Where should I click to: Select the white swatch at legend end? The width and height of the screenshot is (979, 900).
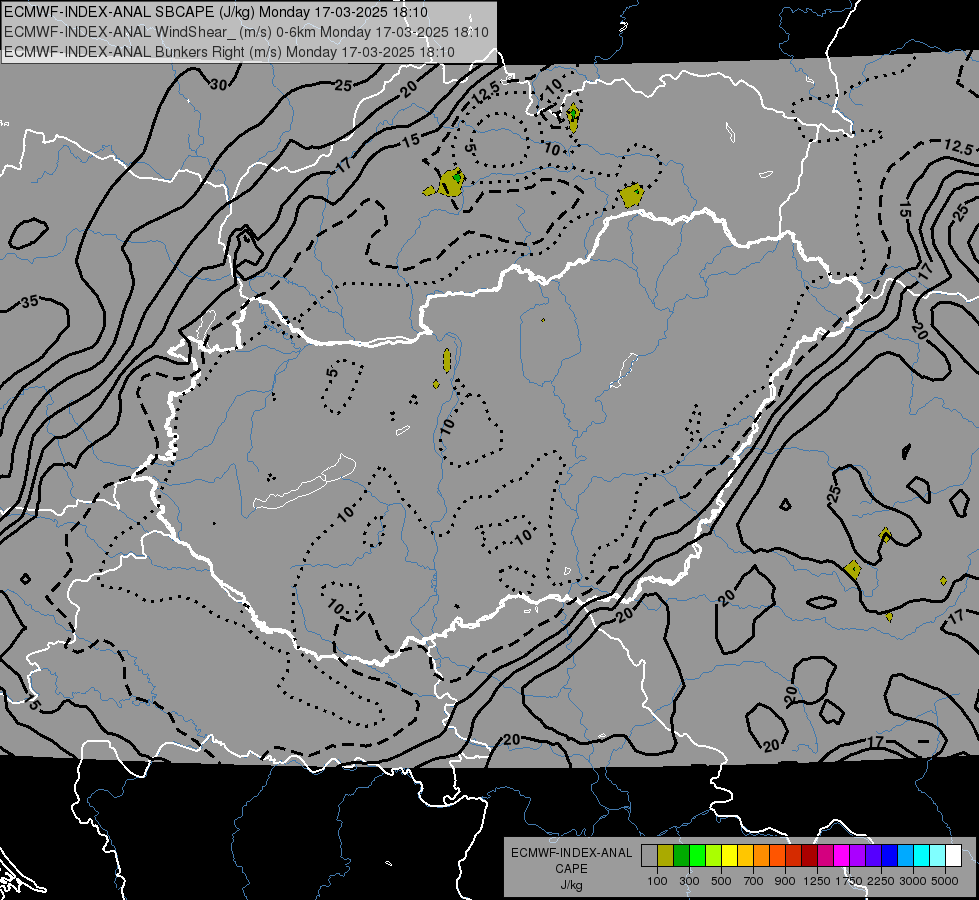(953, 855)
